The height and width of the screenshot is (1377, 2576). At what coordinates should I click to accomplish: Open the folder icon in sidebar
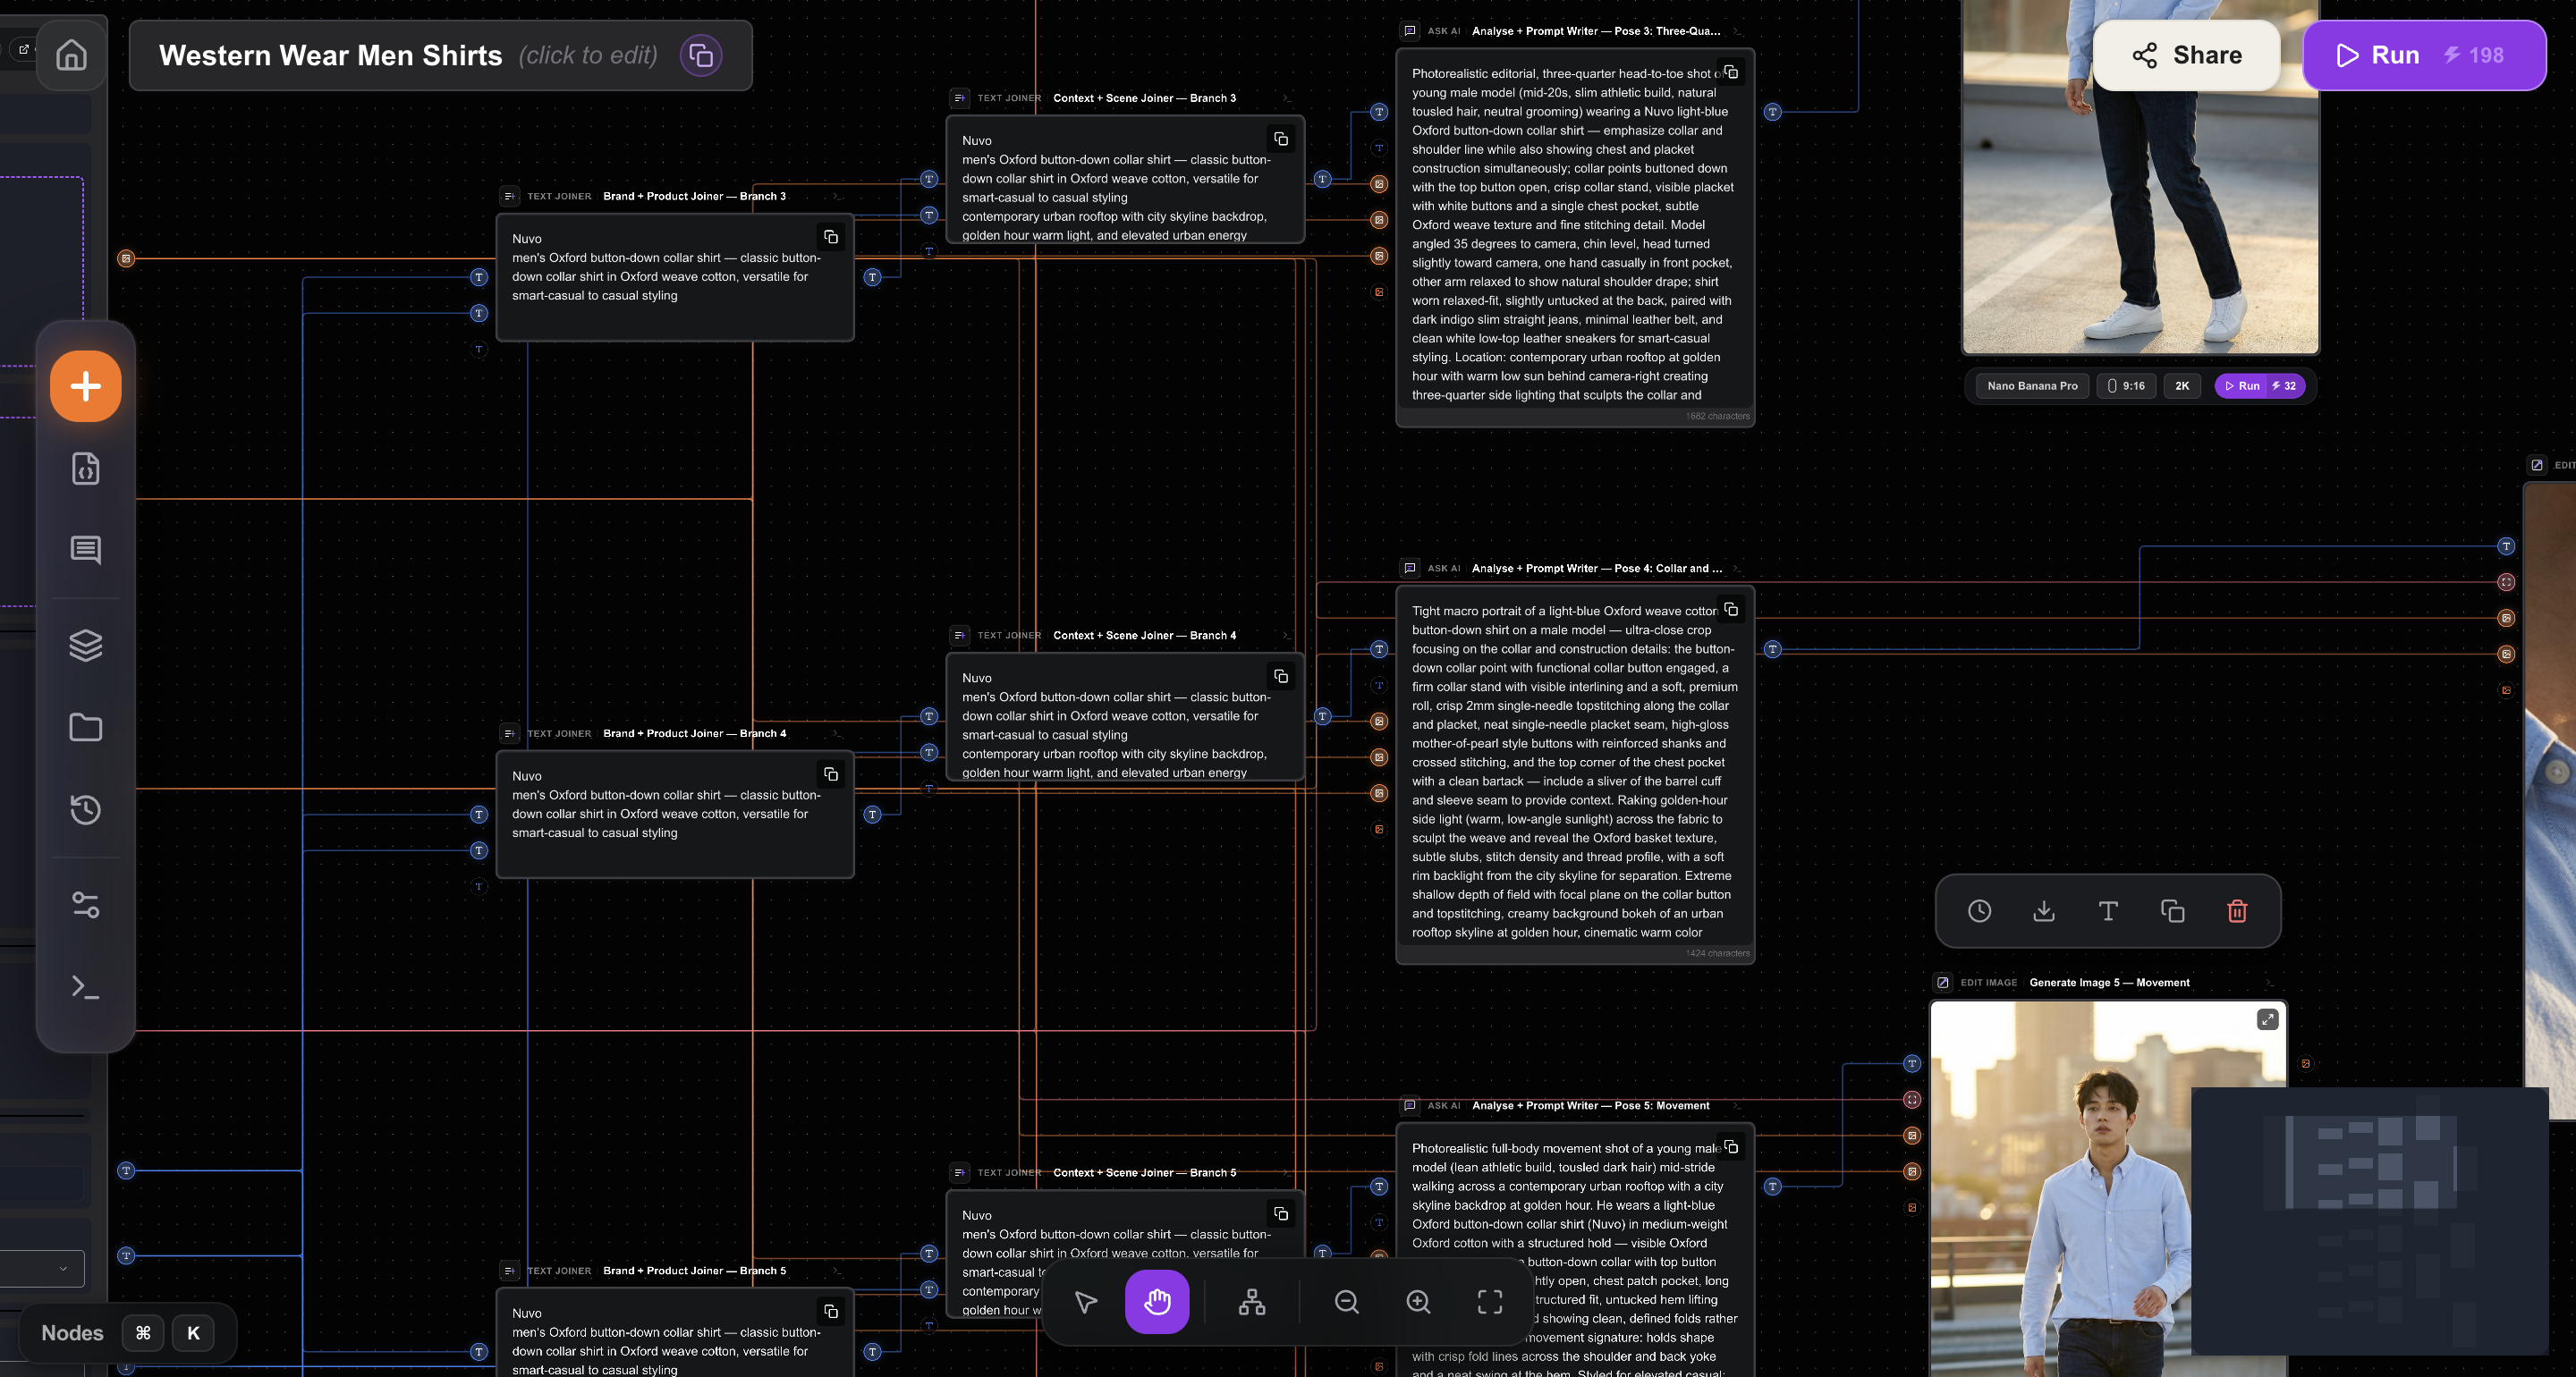(x=86, y=727)
